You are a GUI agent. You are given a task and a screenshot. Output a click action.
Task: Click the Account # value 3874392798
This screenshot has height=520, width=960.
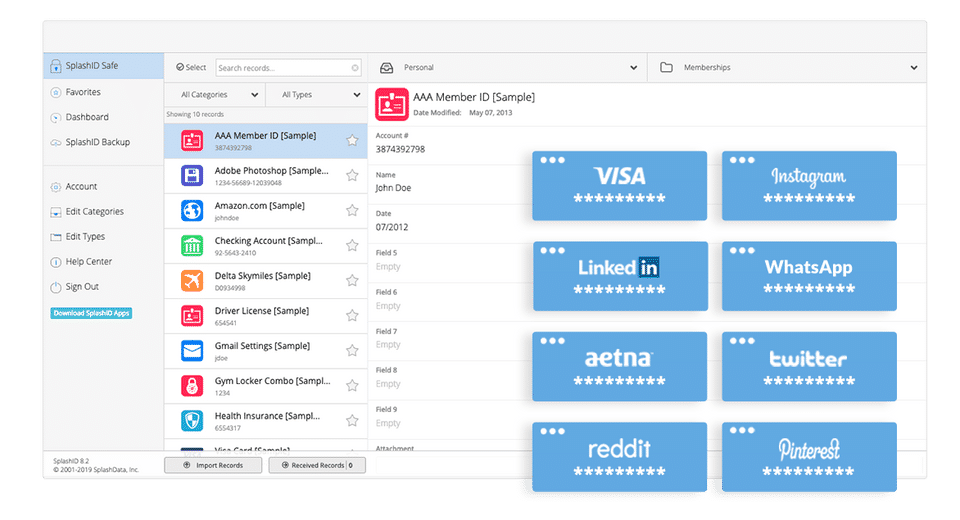pos(400,149)
